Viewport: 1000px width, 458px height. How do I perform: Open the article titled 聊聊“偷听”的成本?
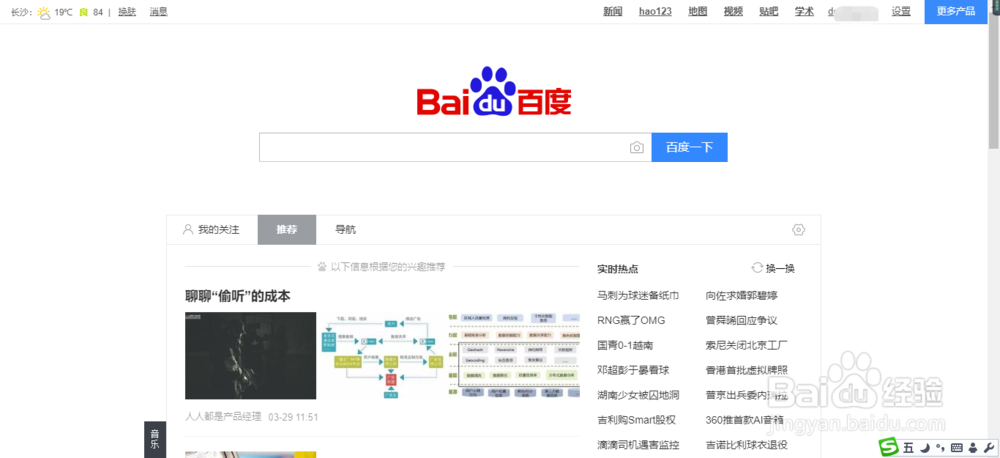[x=238, y=296]
